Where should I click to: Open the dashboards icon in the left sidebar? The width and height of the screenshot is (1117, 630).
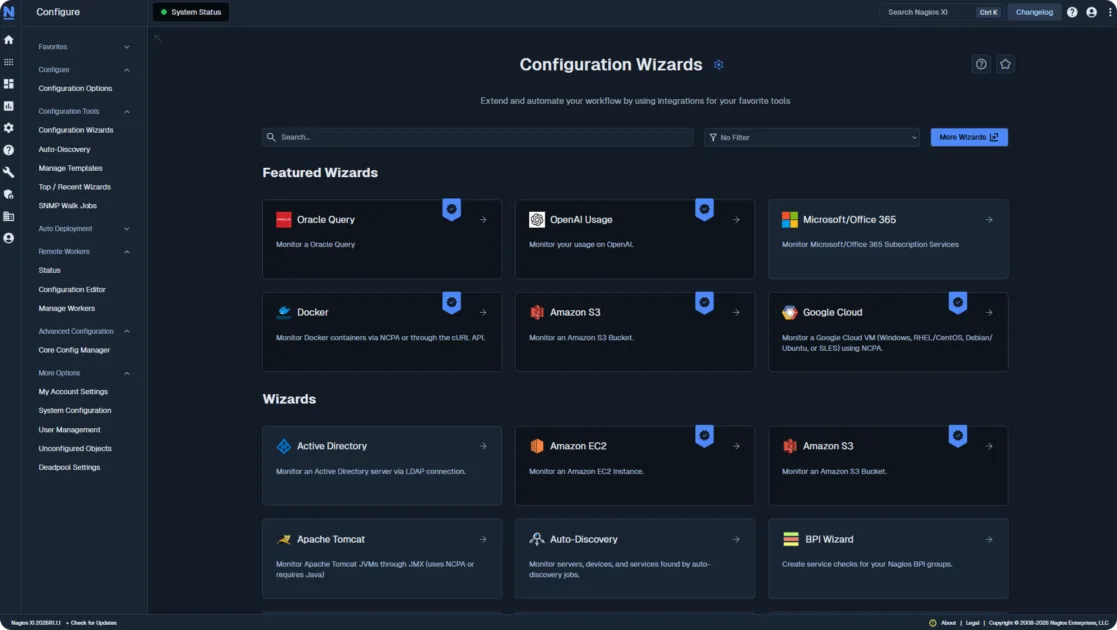pos(9,86)
